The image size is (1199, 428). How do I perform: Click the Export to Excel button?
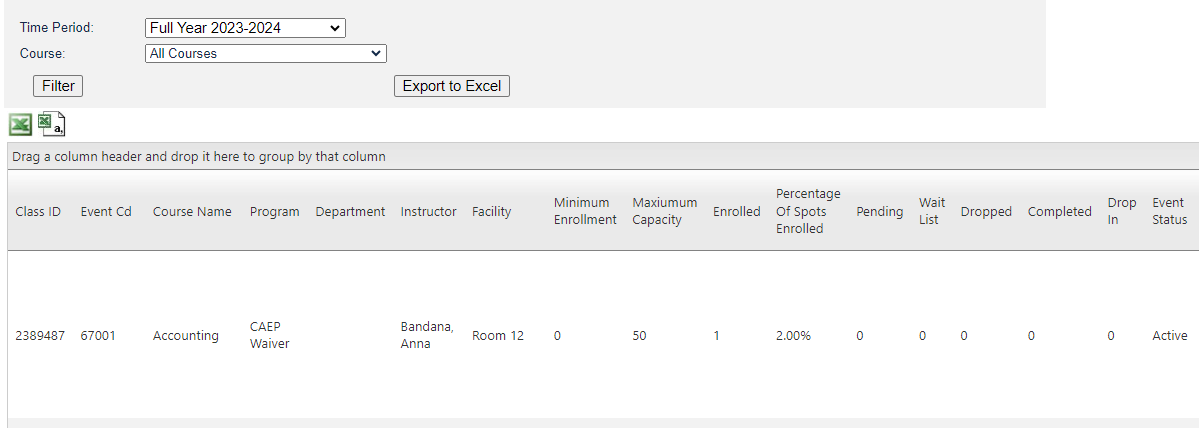point(451,86)
